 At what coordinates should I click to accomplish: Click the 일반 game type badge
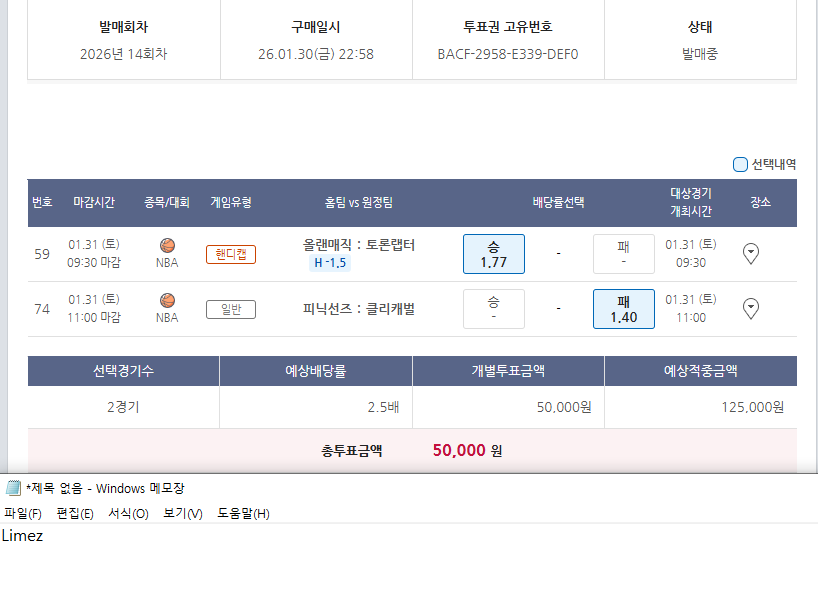click(x=231, y=310)
